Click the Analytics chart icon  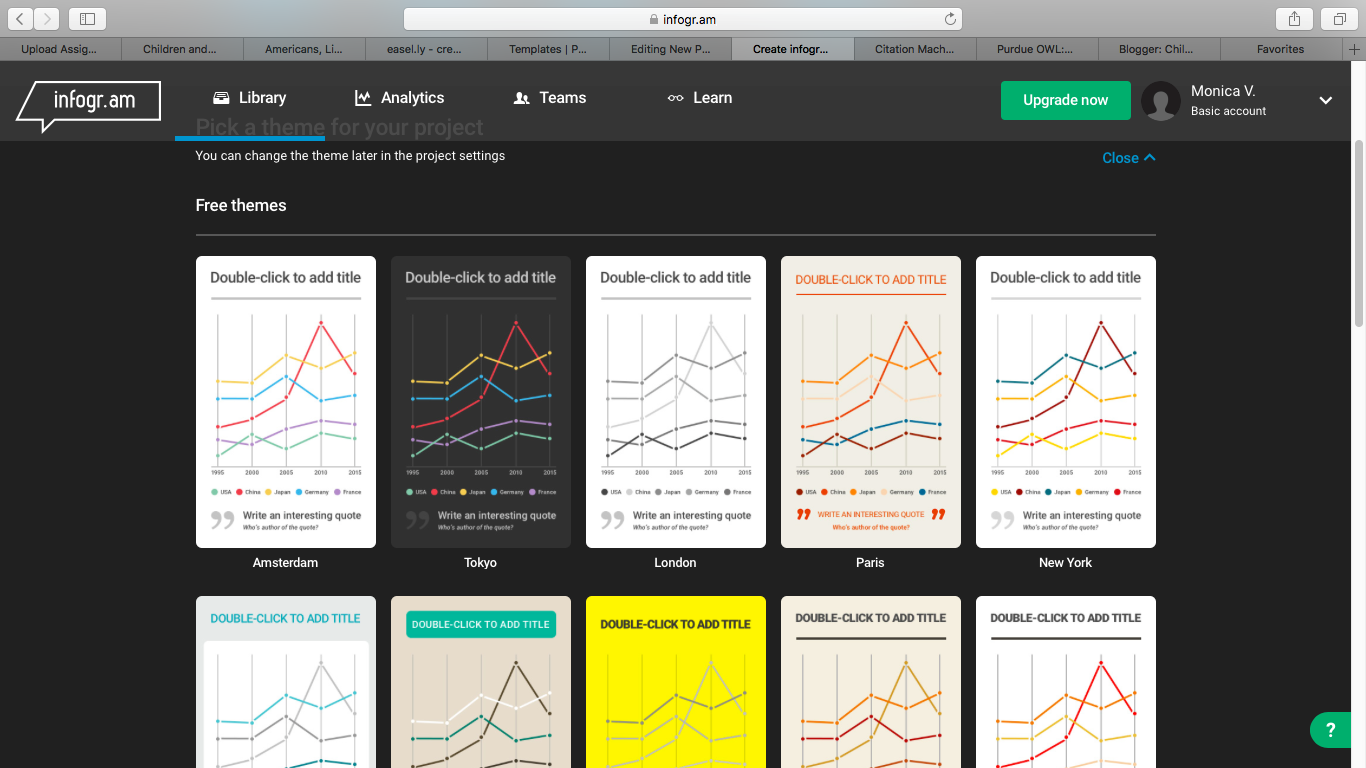click(x=363, y=98)
